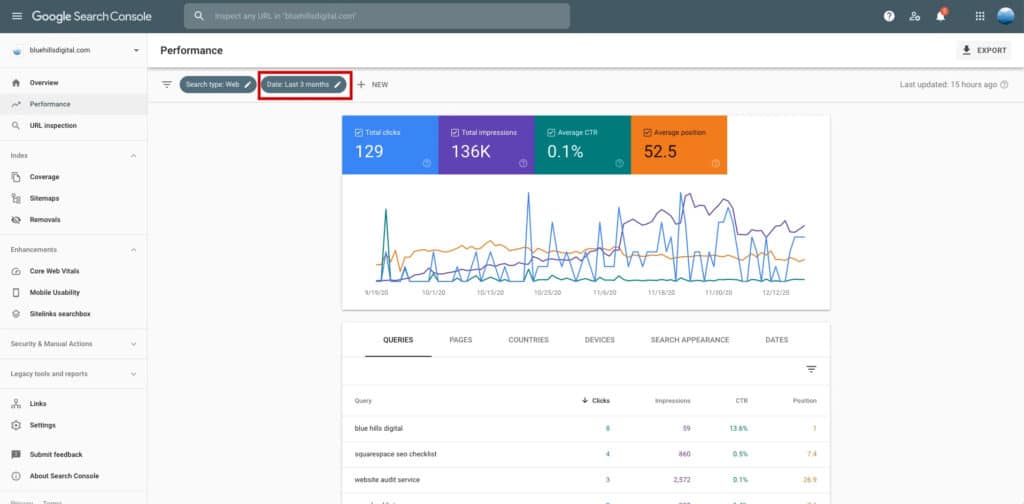Click the plus icon for new filter
This screenshot has width=1024, height=504.
tap(361, 84)
